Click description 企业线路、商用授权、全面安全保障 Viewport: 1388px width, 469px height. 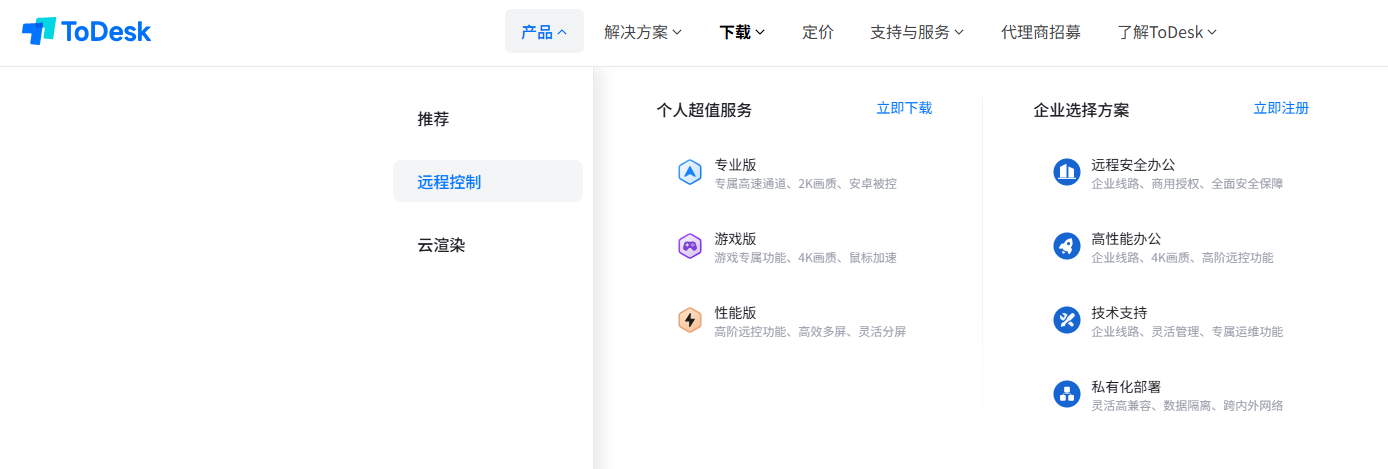[x=1187, y=184]
